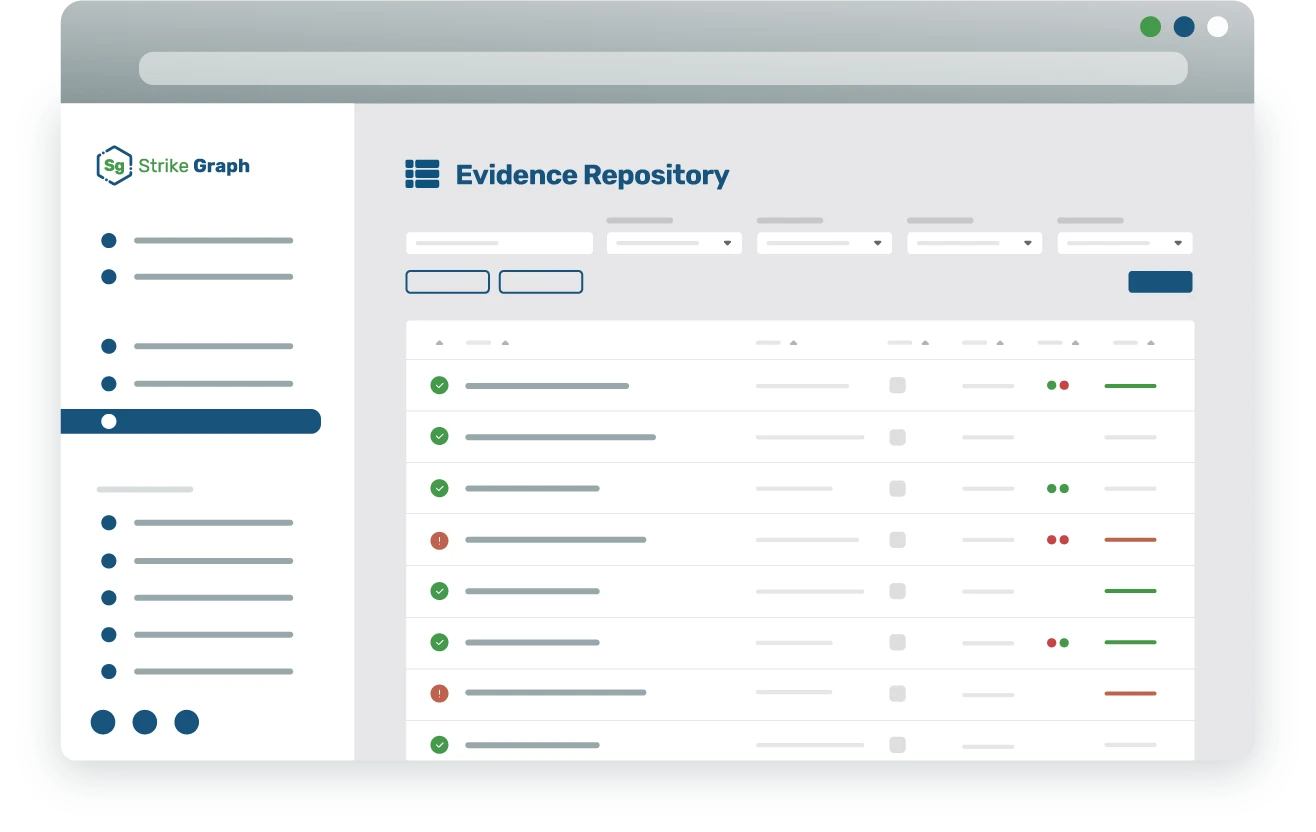Viewport: 1316px width, 832px height.
Task: Open the middle filter dropdown menu
Action: coord(823,243)
